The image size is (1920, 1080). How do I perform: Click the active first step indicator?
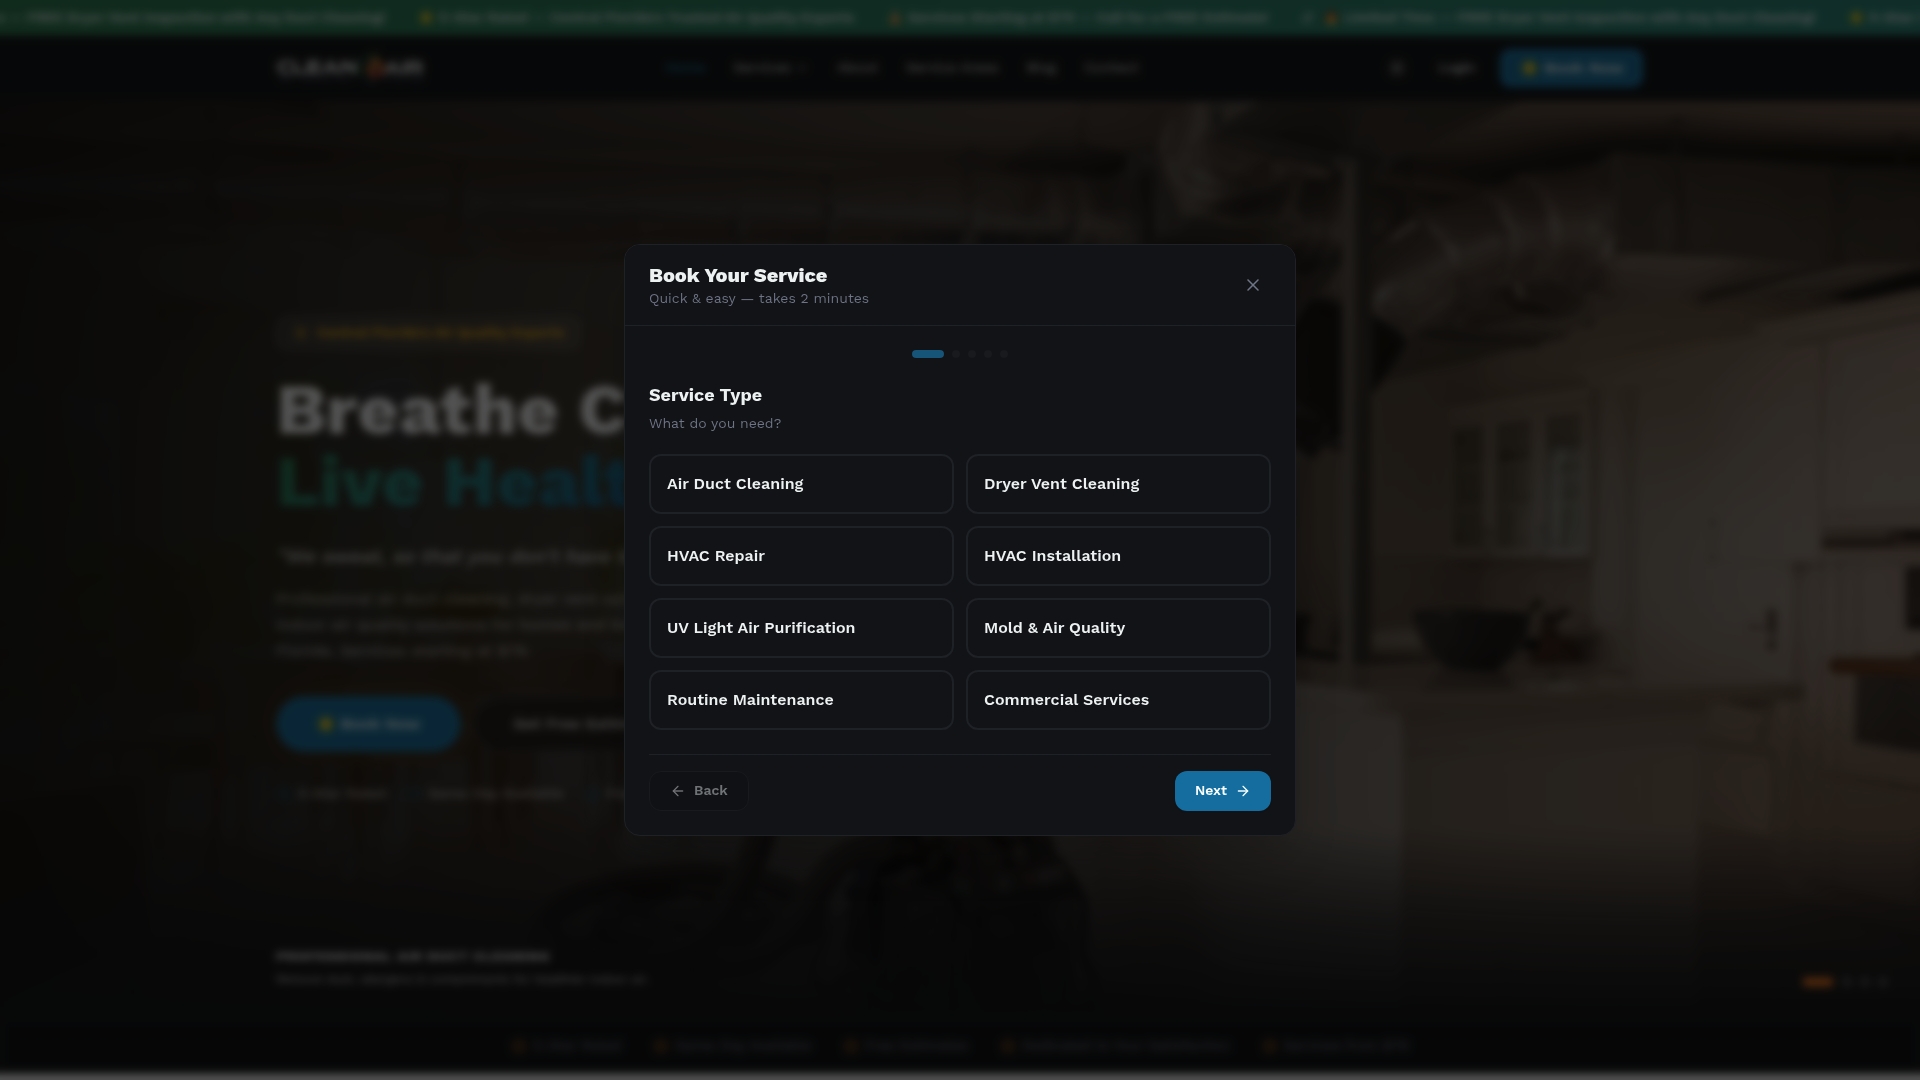coord(928,354)
